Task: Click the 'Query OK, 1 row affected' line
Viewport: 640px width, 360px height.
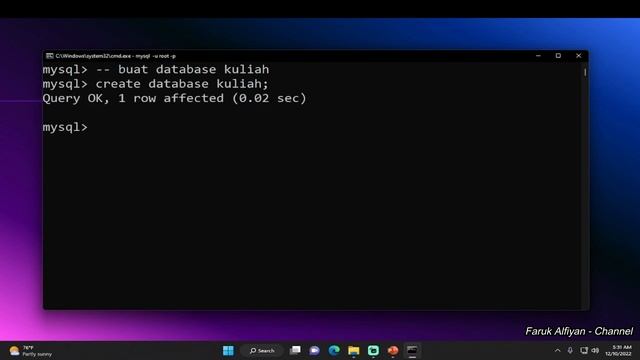Action: point(174,98)
